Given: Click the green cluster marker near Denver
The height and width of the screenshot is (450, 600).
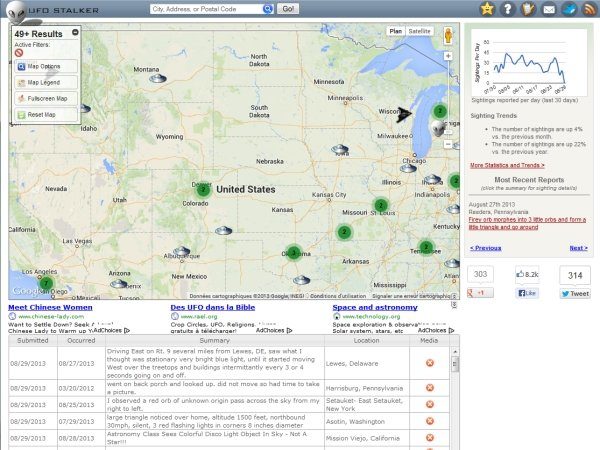Looking at the screenshot, I should (203, 189).
